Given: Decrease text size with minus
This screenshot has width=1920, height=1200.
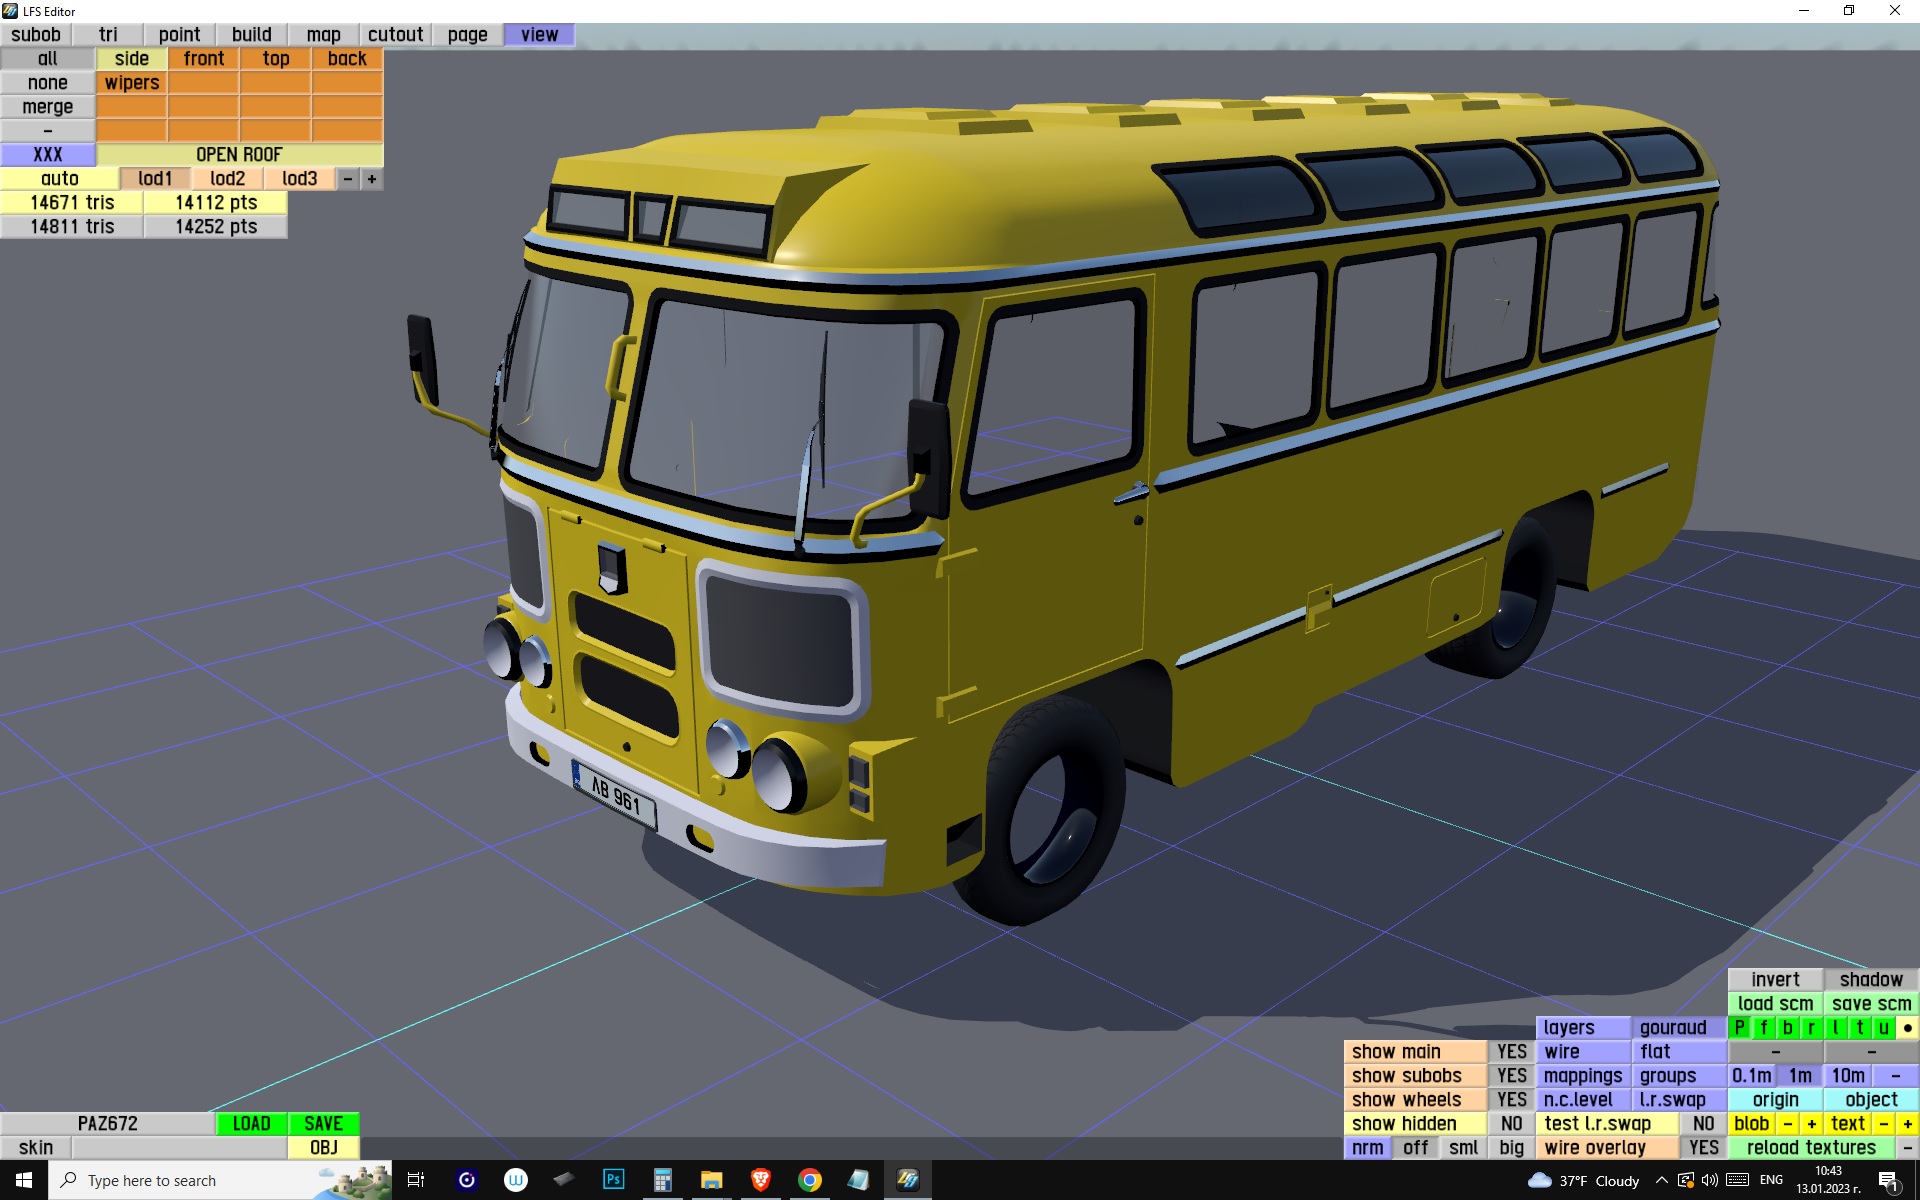Looking at the screenshot, I should point(1883,1124).
